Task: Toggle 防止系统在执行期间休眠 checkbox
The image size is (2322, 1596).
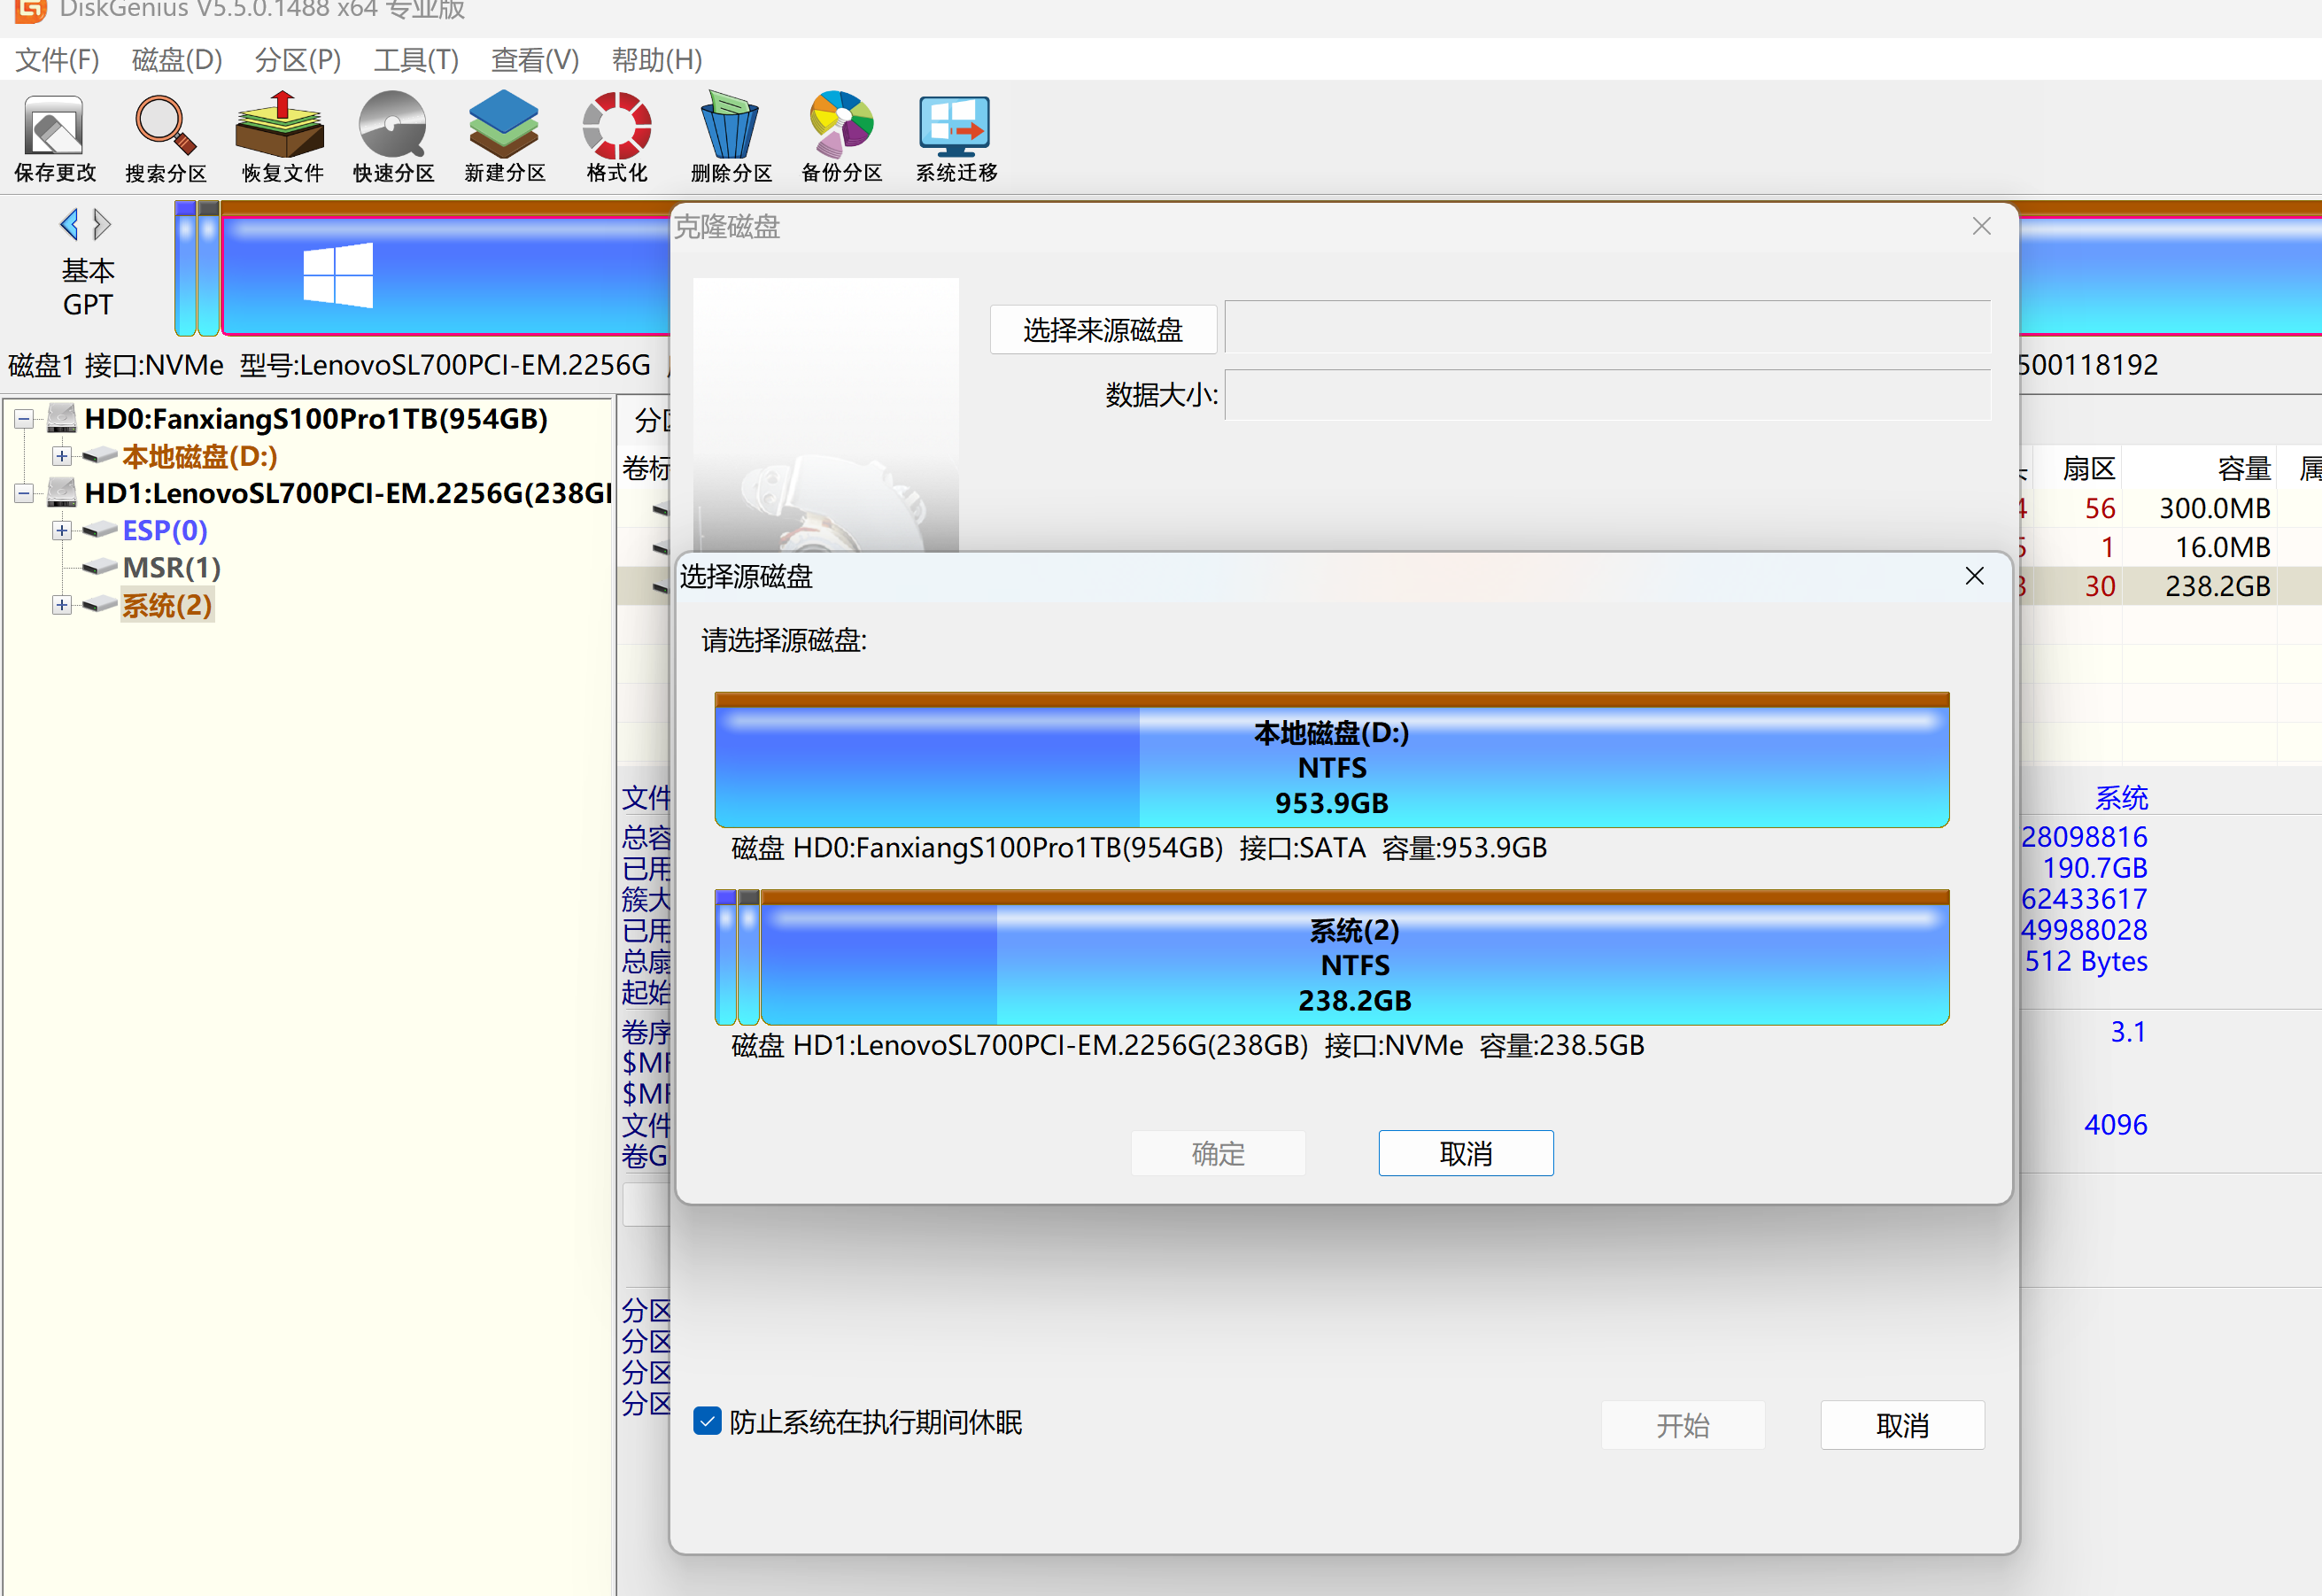Action: pos(707,1421)
